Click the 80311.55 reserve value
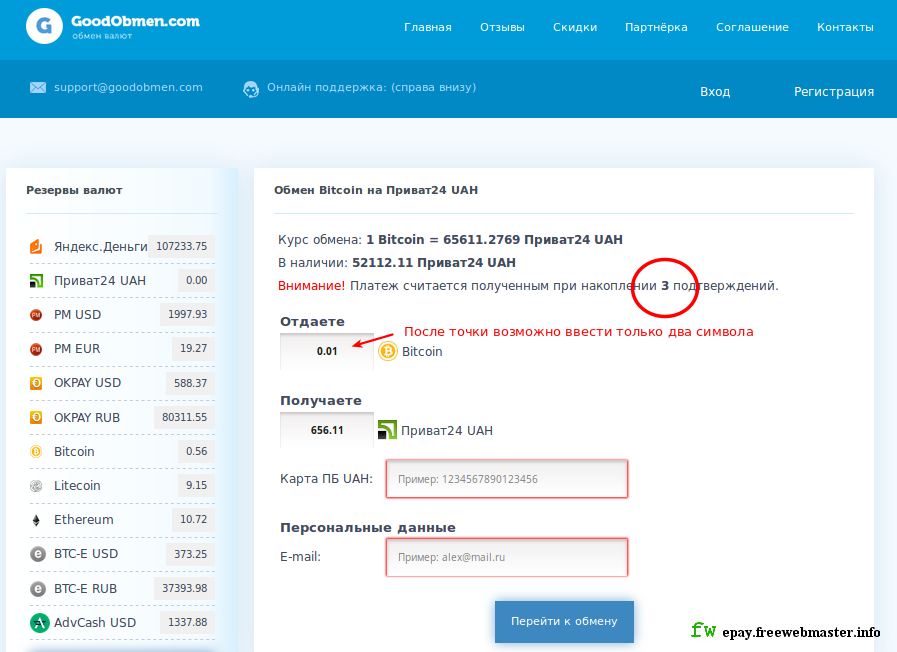The height and width of the screenshot is (652, 897). [x=184, y=418]
